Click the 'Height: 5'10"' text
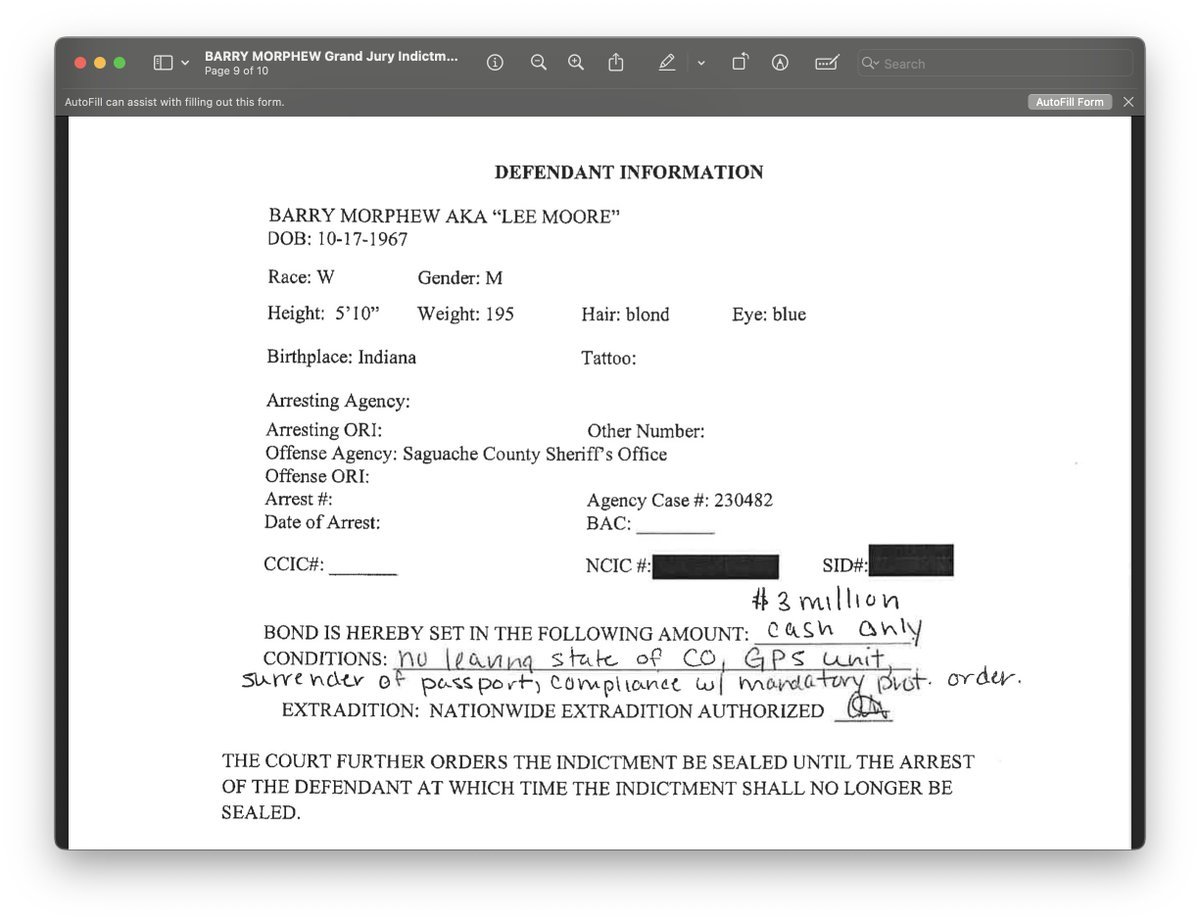Viewport: 1200px width, 922px height. (x=323, y=314)
